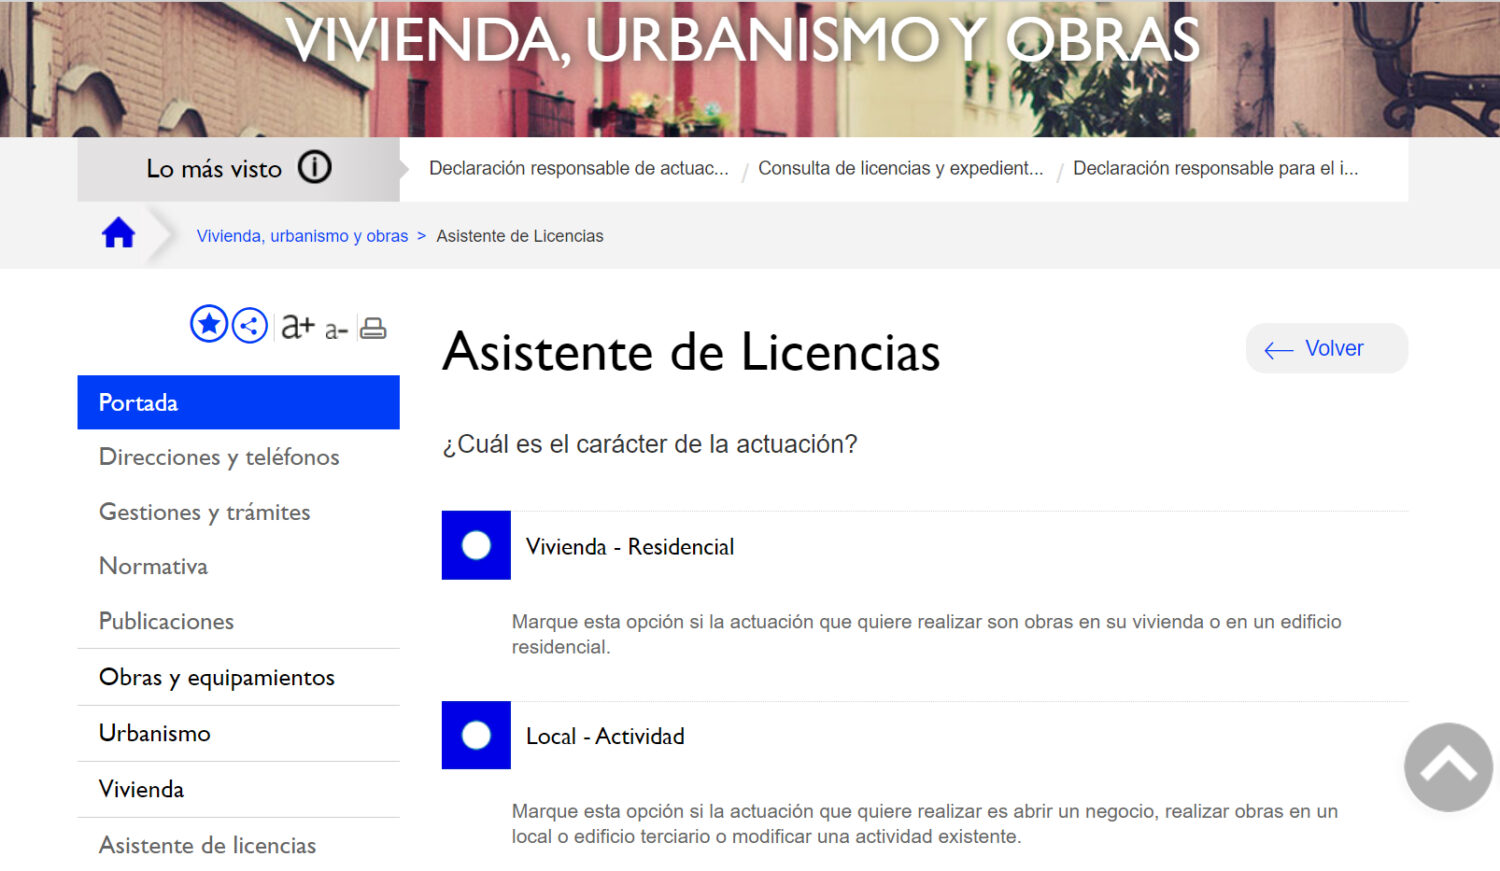The width and height of the screenshot is (1500, 871).
Task: Open the Vivienda, urbanismo y obras breadcrumb
Action: 302,236
